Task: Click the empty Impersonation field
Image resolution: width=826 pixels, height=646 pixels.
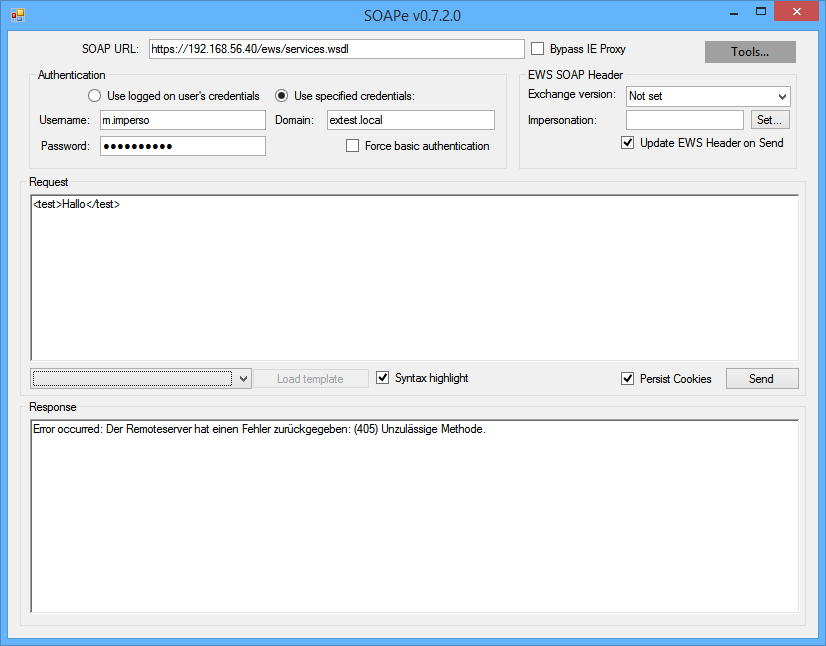Action: pyautogui.click(x=685, y=120)
